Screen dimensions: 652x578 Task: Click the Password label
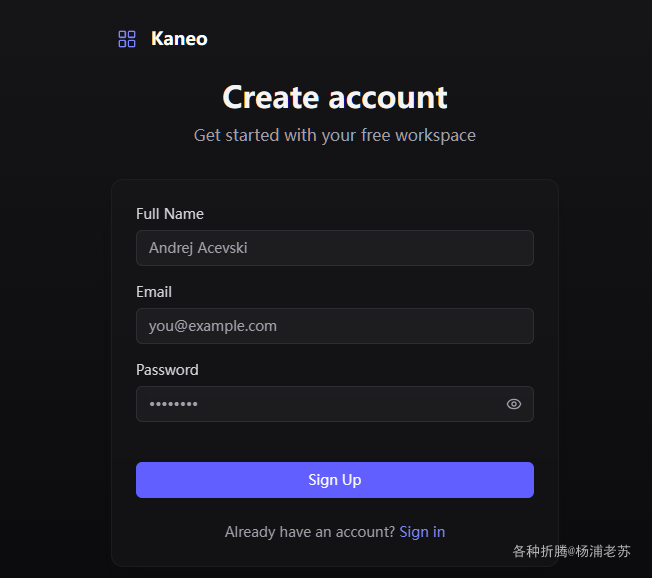[167, 370]
